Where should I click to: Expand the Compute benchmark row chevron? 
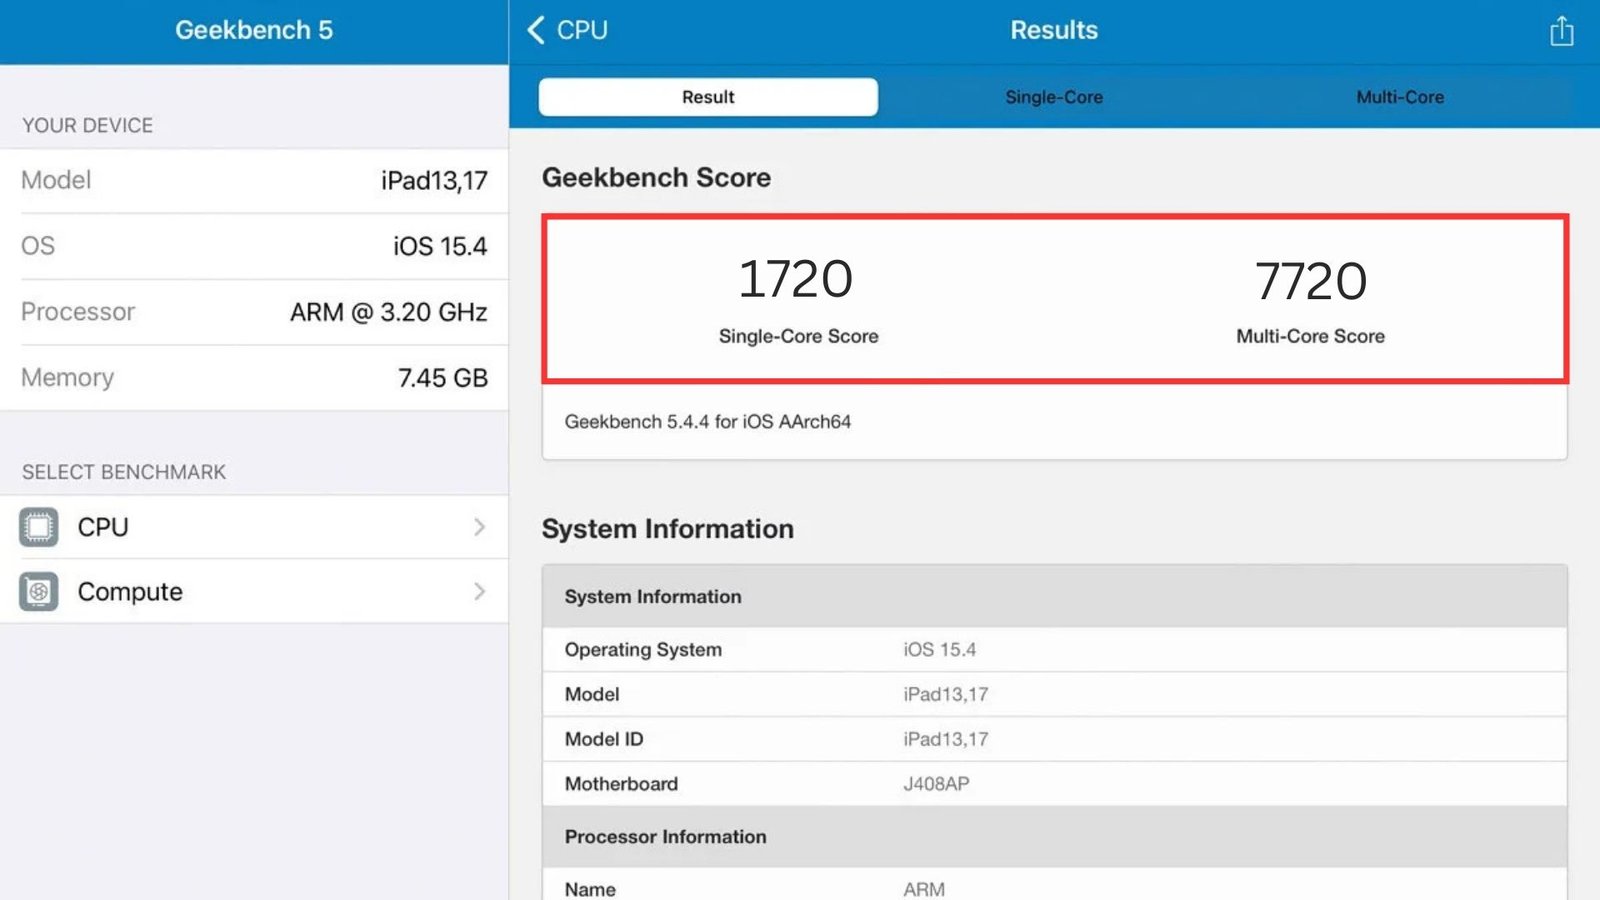coord(480,592)
